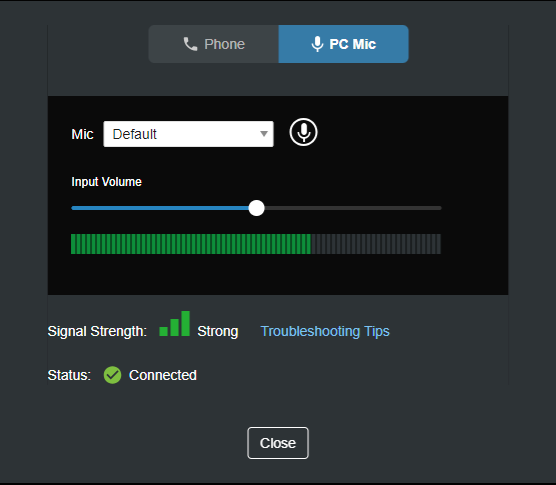This screenshot has height=485, width=556.
Task: Click the unlit gray segment of level meter
Action: pos(376,244)
